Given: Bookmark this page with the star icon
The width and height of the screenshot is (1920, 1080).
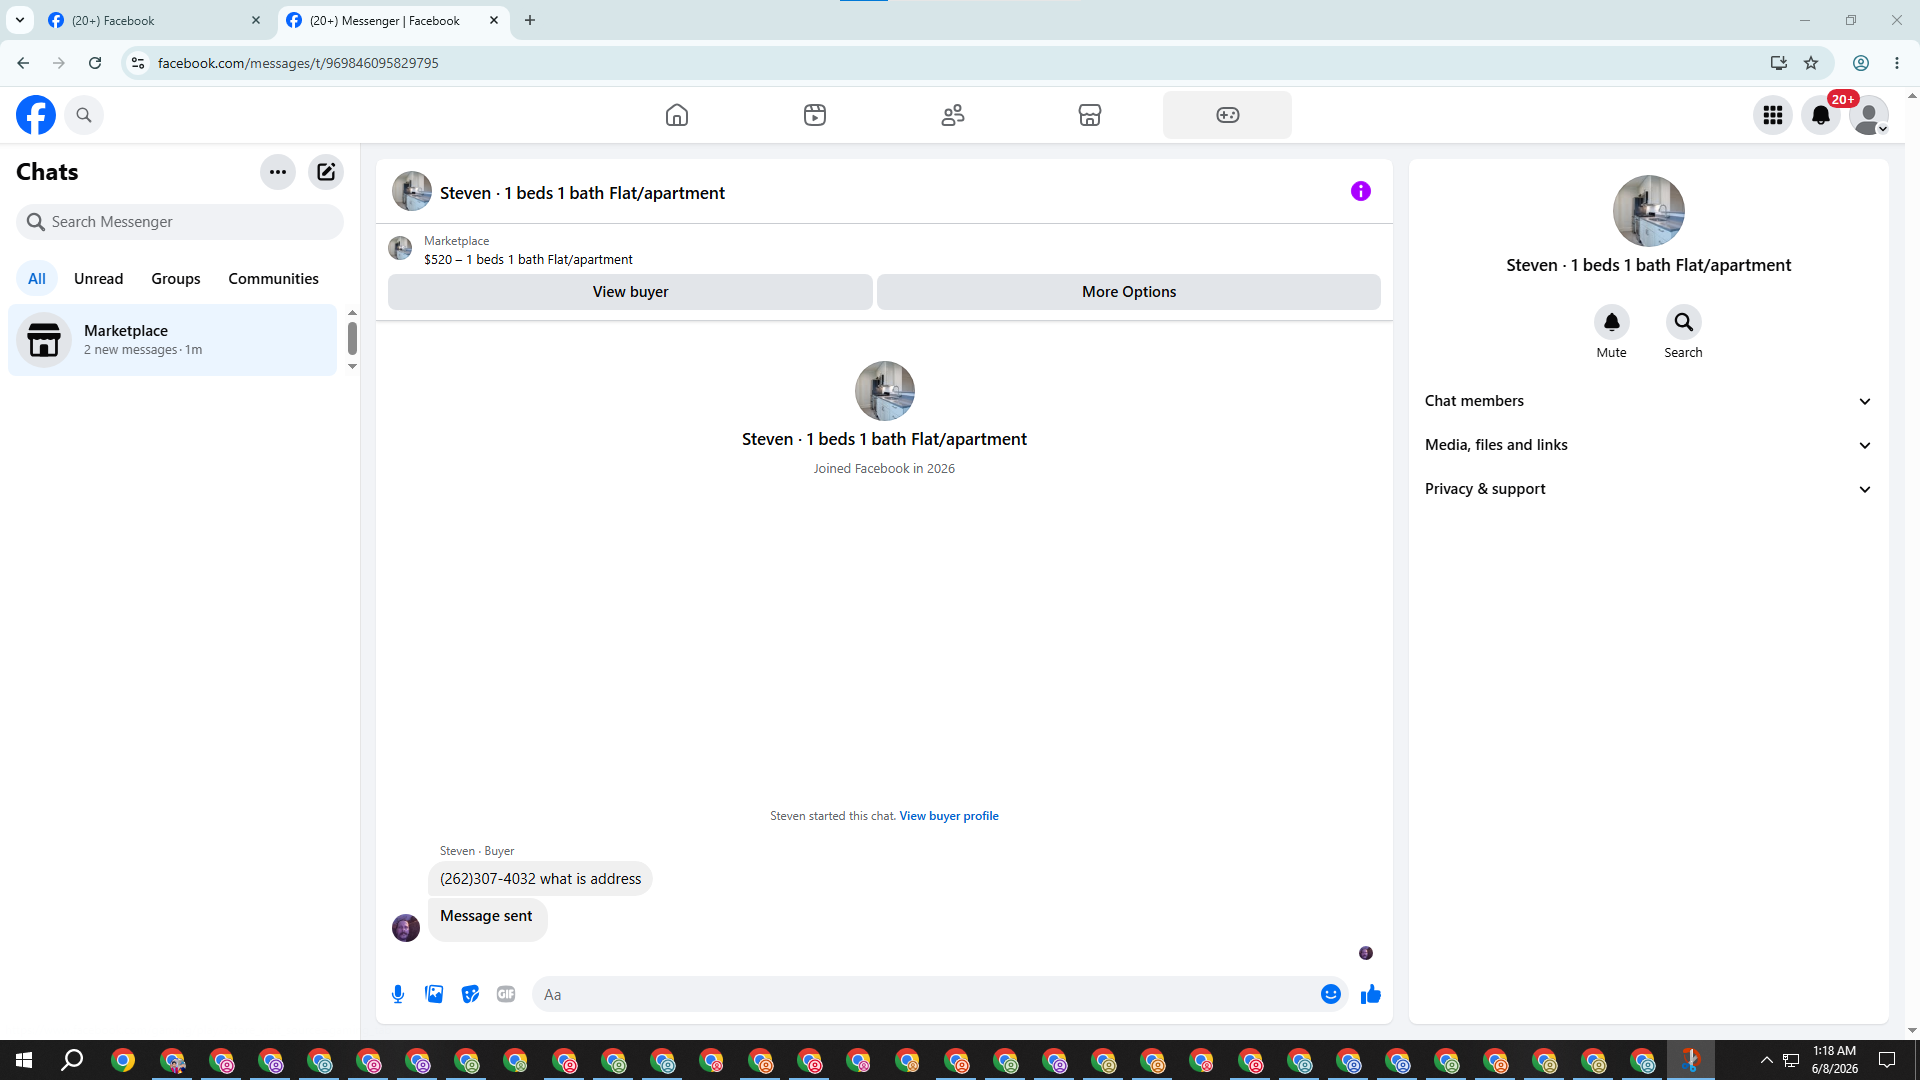Looking at the screenshot, I should (1811, 63).
